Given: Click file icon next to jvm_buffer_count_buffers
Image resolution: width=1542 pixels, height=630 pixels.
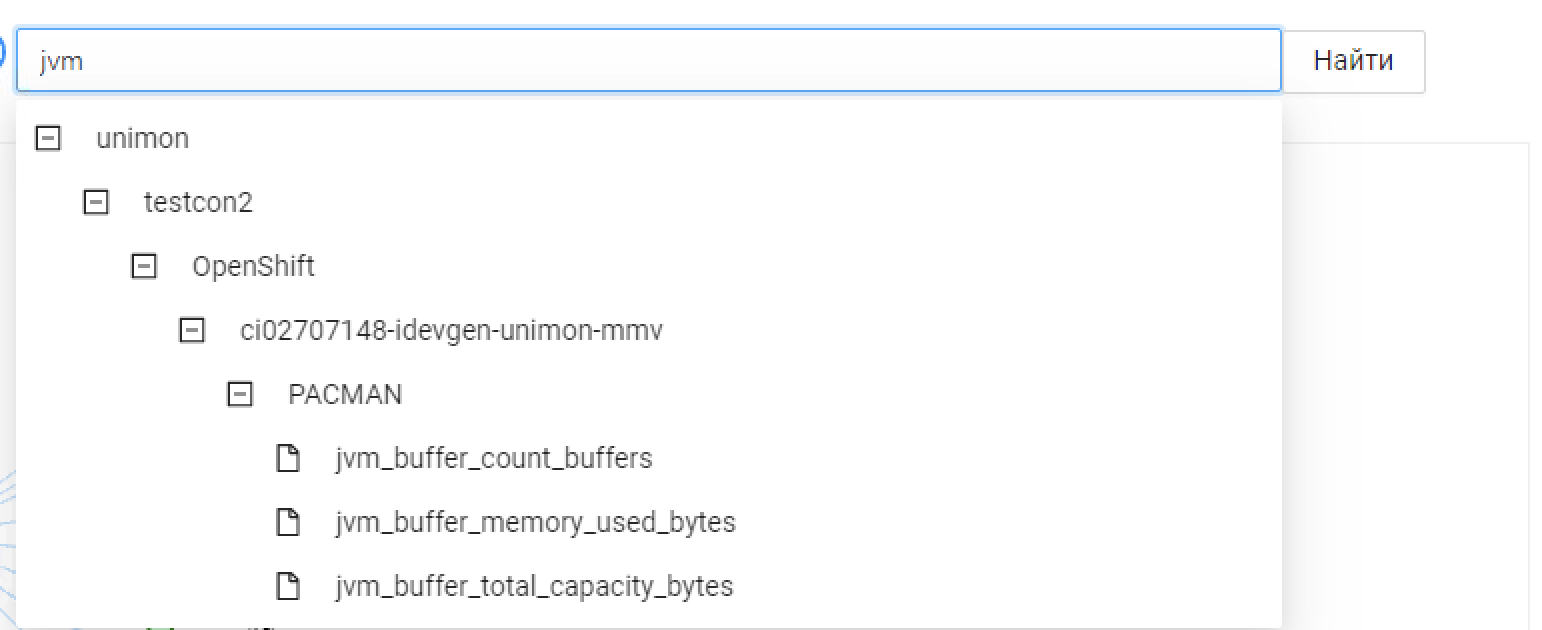Looking at the screenshot, I should tap(288, 458).
